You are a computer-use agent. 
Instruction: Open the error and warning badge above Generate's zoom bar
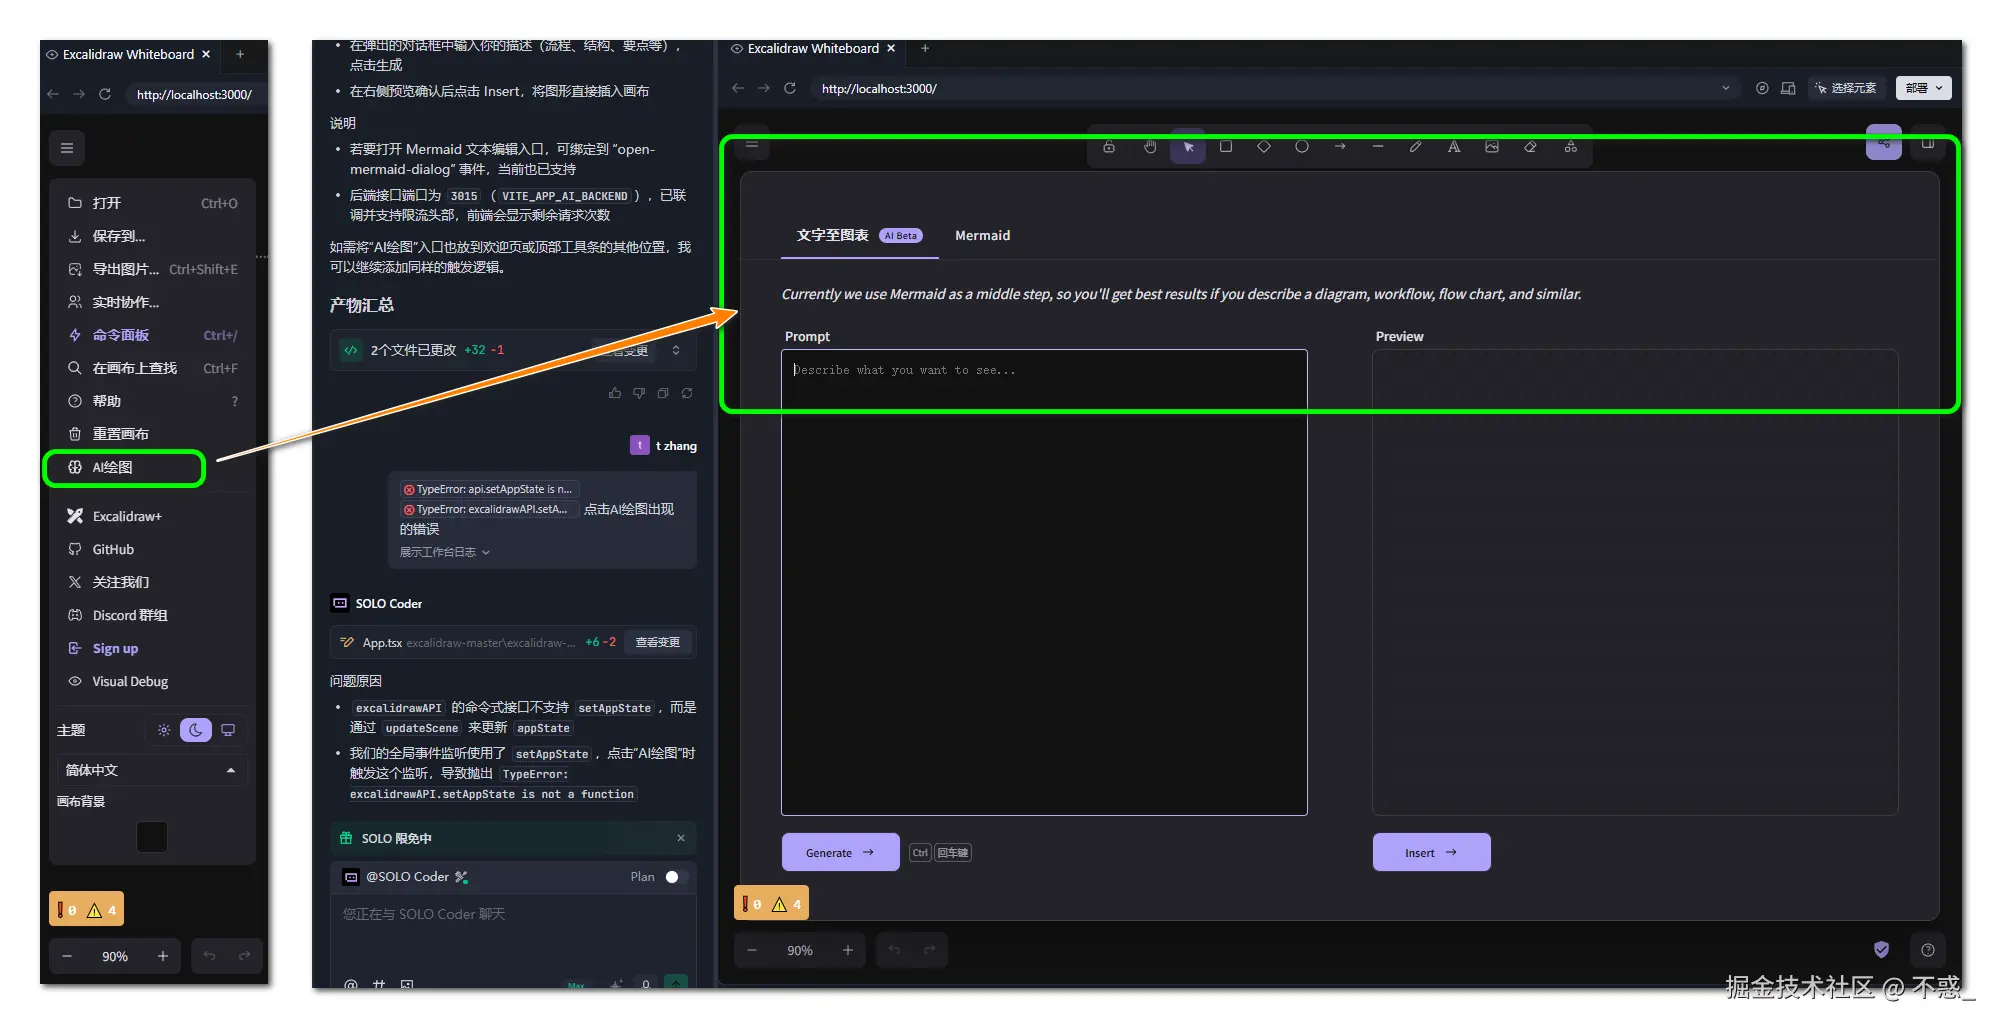[771, 904]
